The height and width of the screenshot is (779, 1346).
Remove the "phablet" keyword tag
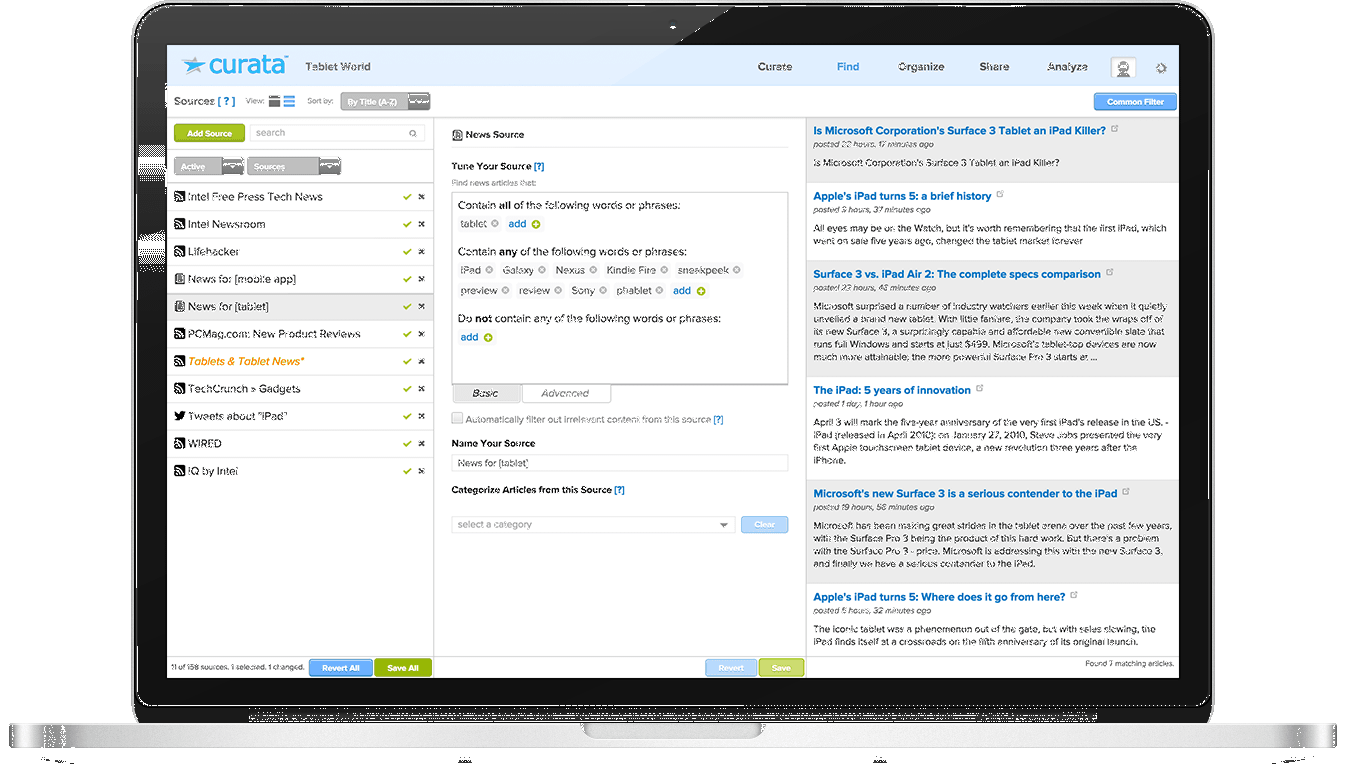click(661, 291)
